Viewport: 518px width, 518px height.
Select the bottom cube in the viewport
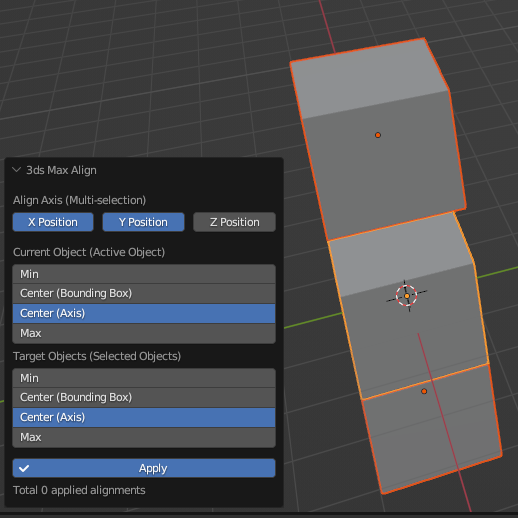coord(433,430)
